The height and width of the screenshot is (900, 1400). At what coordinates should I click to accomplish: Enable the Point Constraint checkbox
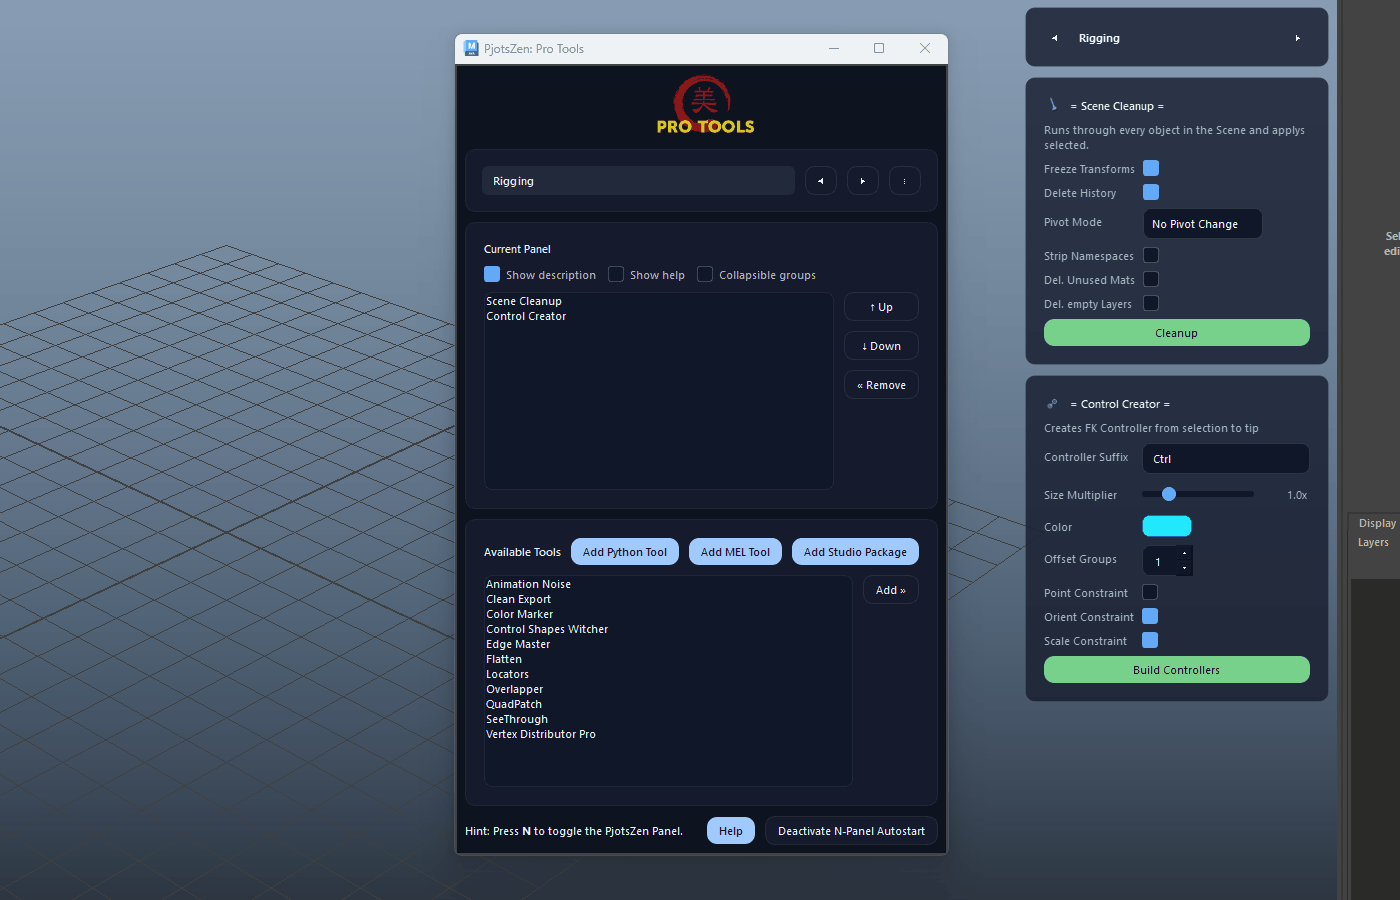coord(1150,592)
